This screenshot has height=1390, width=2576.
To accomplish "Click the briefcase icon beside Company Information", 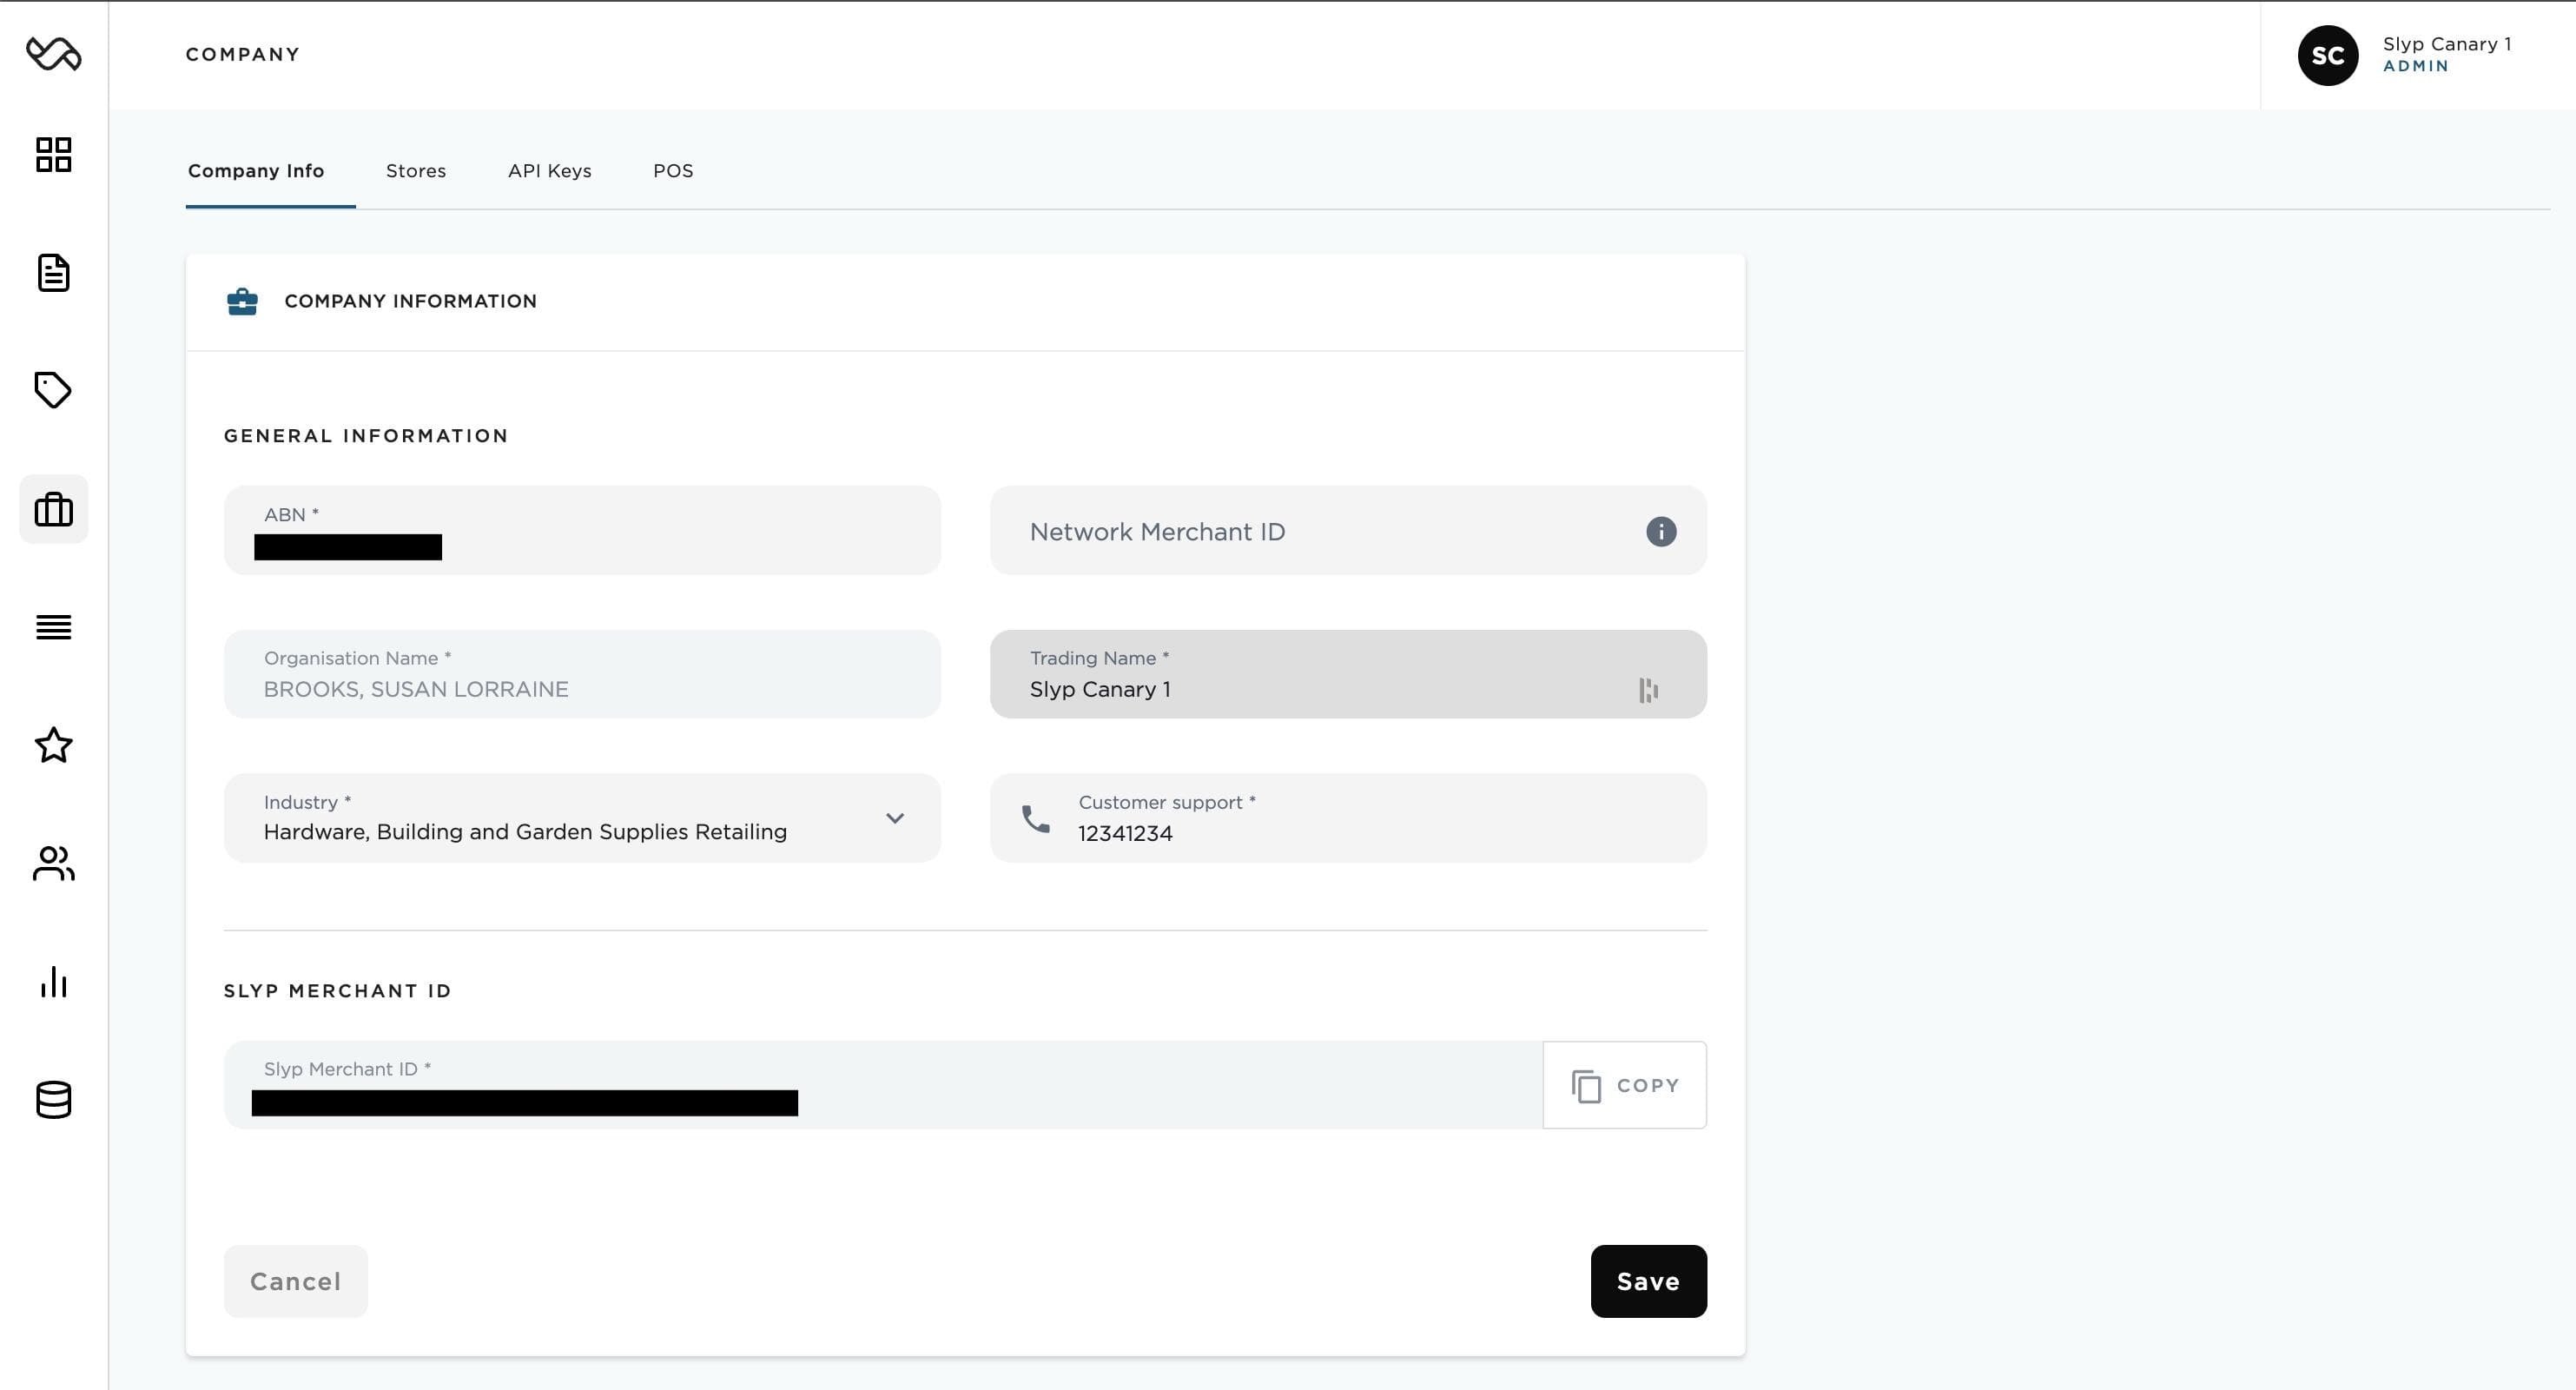I will (242, 301).
